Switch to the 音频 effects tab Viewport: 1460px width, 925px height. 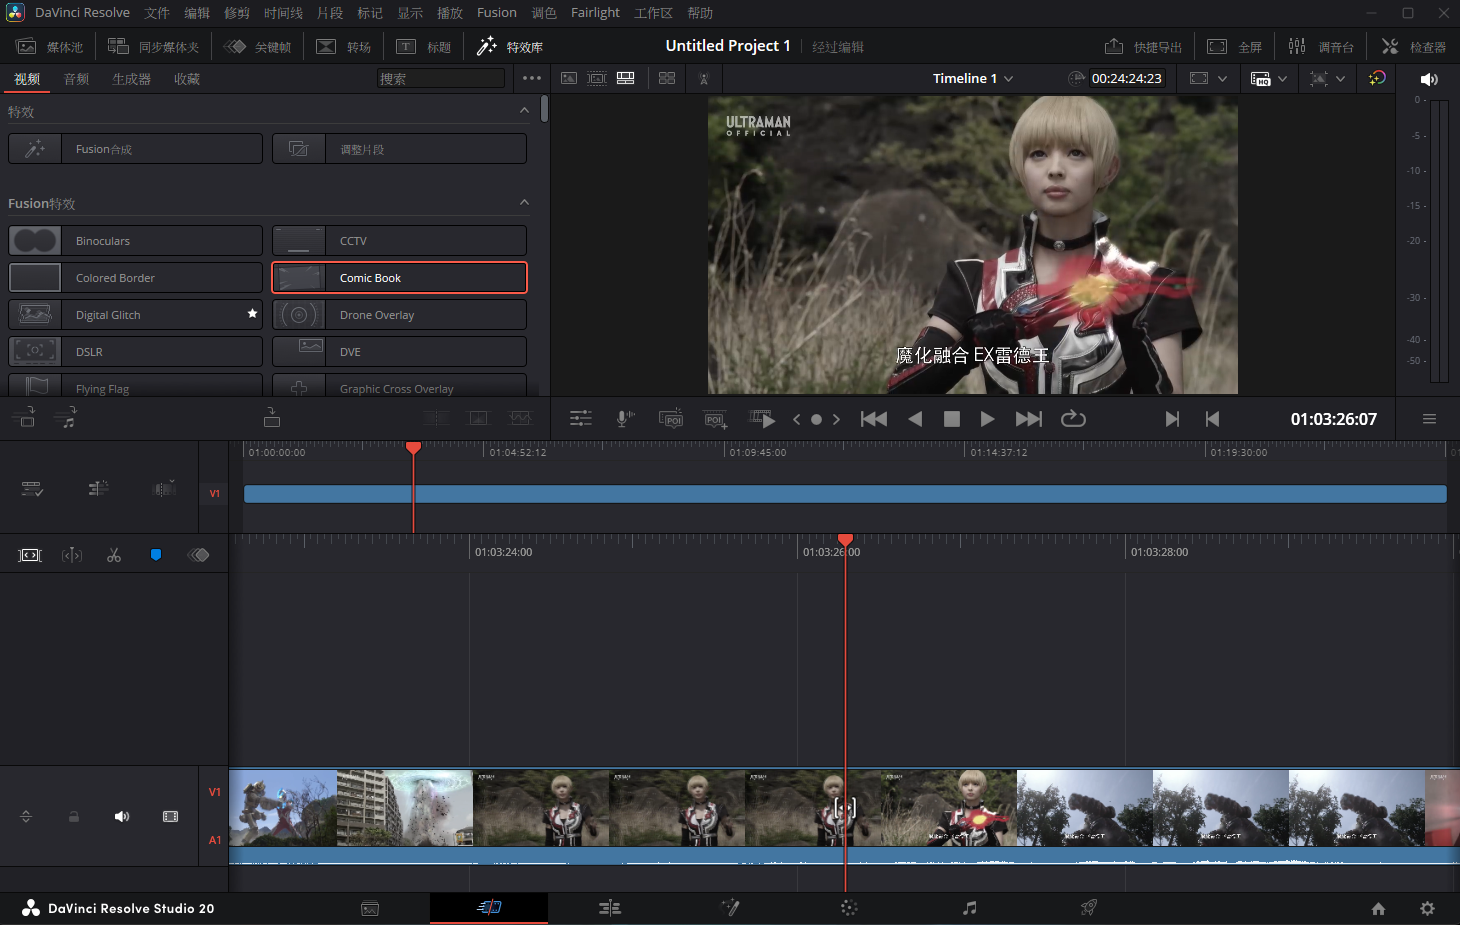[76, 79]
